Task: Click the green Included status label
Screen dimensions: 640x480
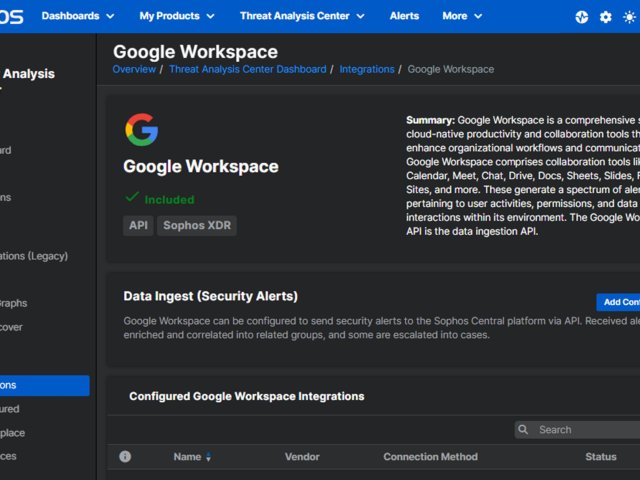Action: pyautogui.click(x=169, y=200)
